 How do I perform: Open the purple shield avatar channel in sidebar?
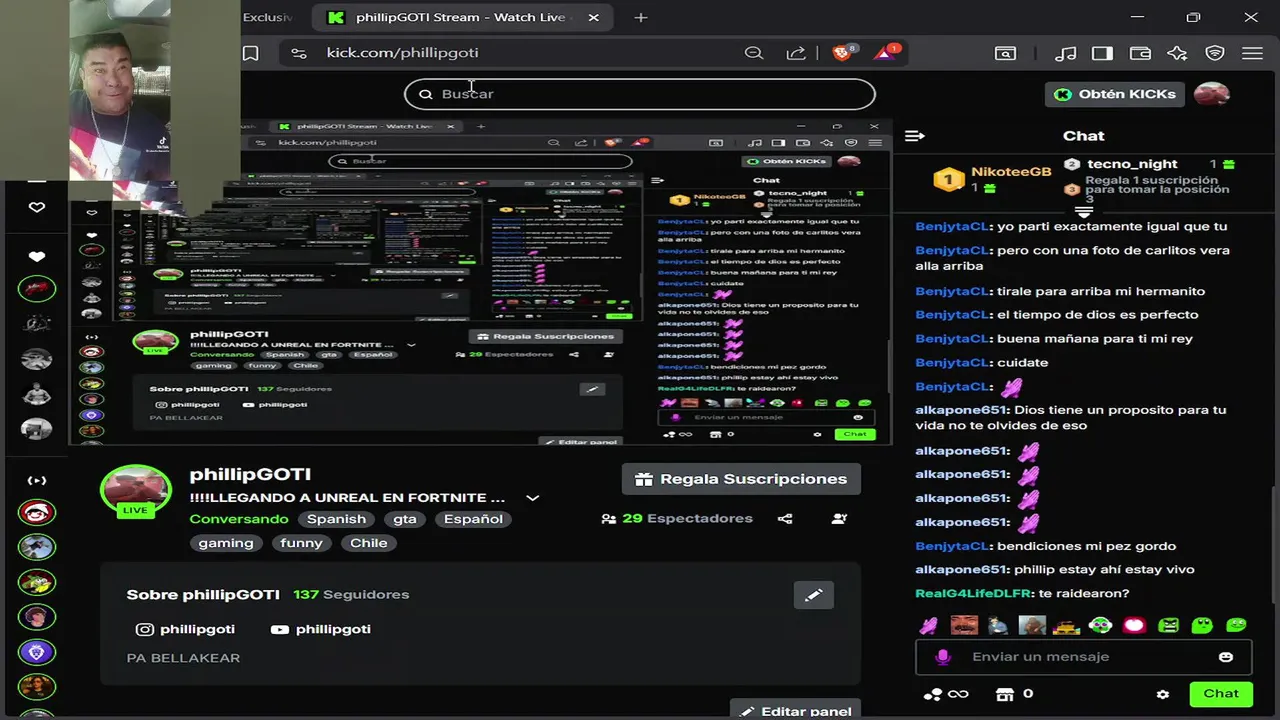pyautogui.click(x=37, y=652)
